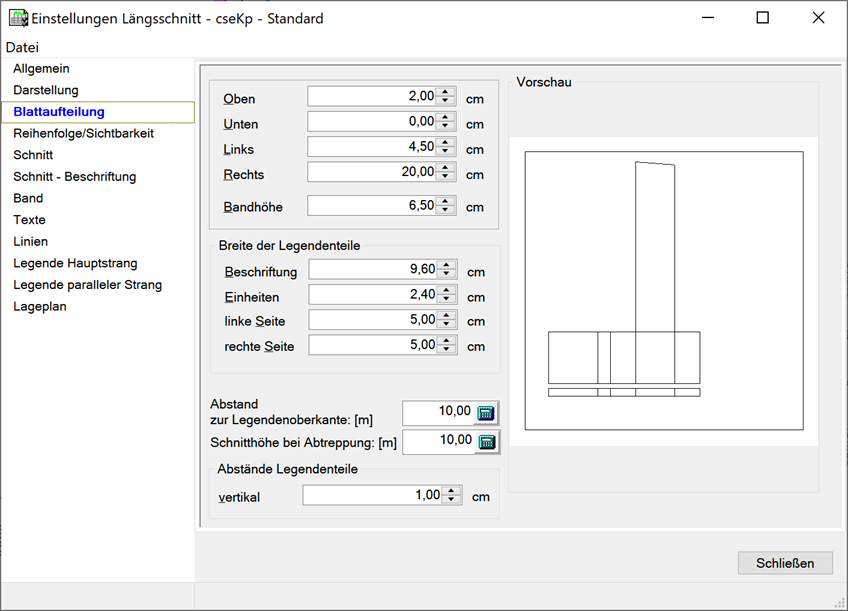Click the sheet layout preview image
848x611 pixels.
[x=663, y=290]
